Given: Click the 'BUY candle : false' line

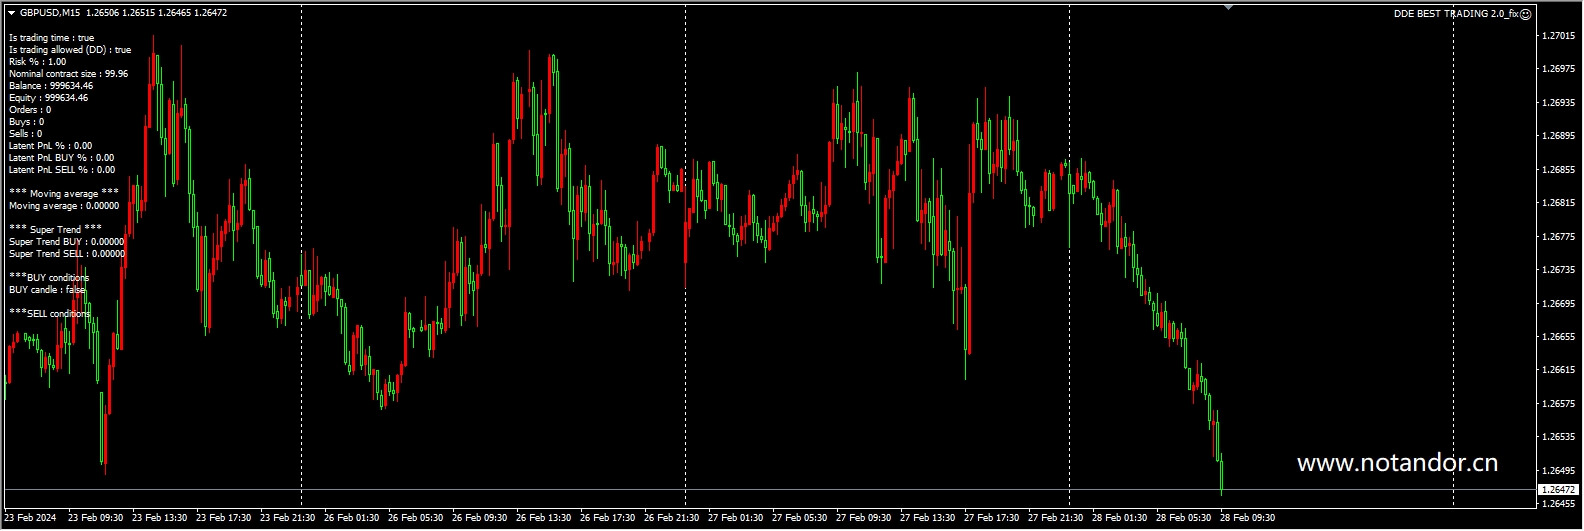Looking at the screenshot, I should click(x=47, y=290).
